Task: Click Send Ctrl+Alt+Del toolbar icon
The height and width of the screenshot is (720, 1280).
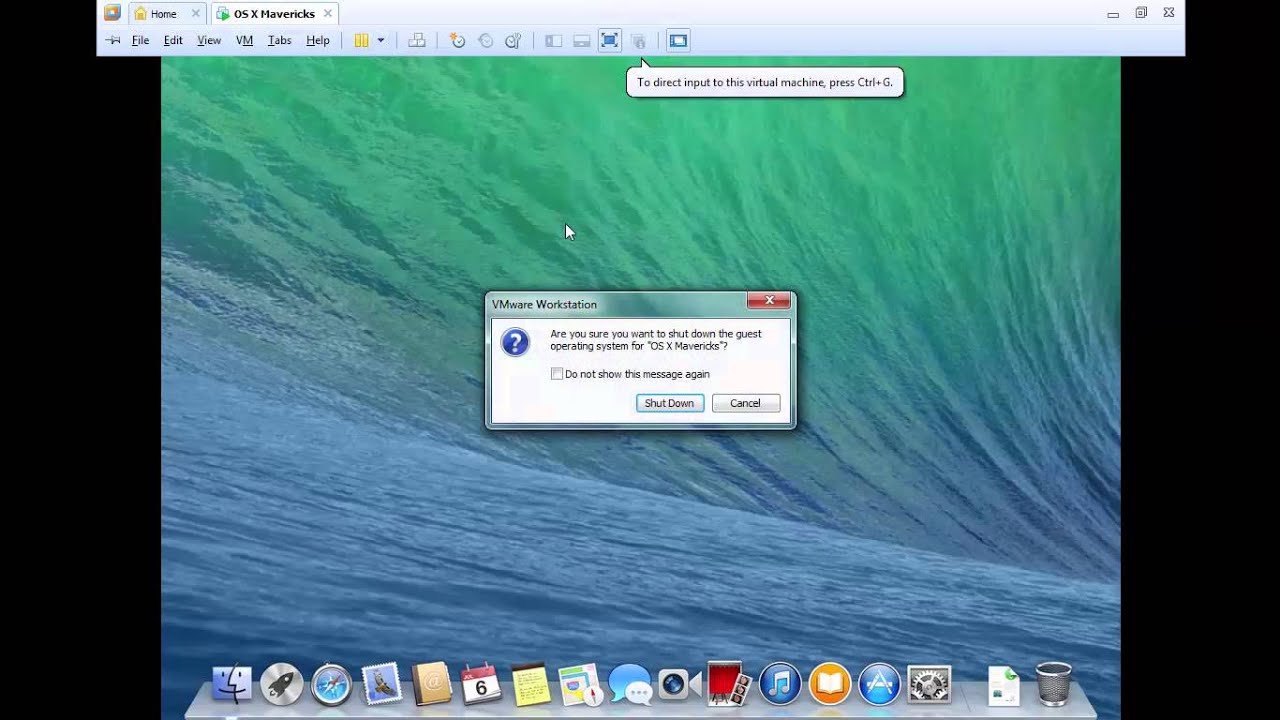Action: pos(417,41)
